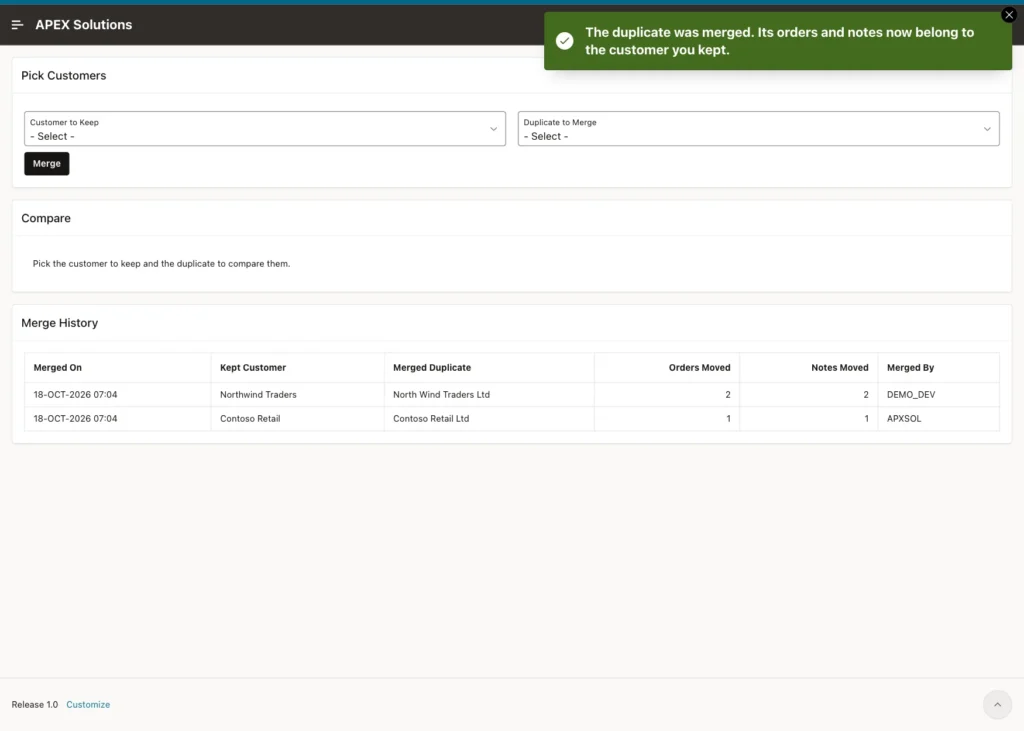Click the duplicate merged success message text
The width and height of the screenshot is (1024, 731).
pos(779,41)
